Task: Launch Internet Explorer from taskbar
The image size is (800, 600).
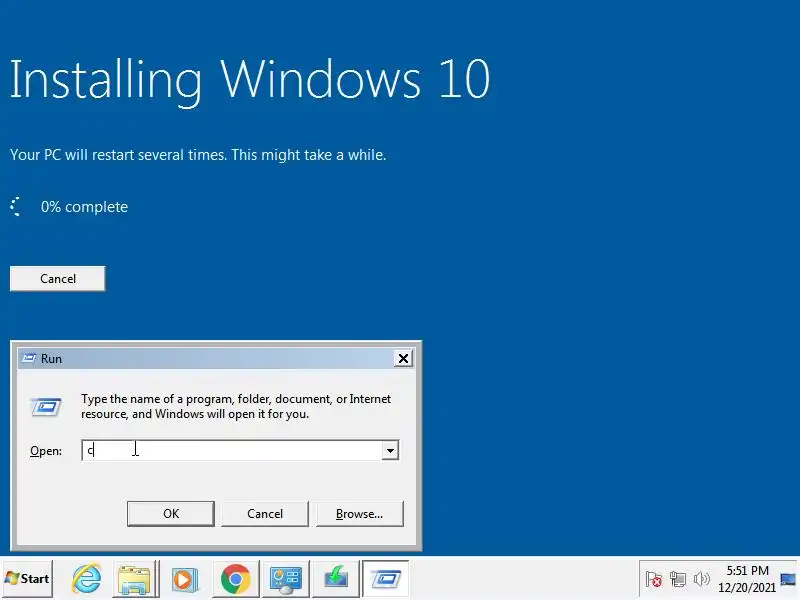Action: coord(86,579)
